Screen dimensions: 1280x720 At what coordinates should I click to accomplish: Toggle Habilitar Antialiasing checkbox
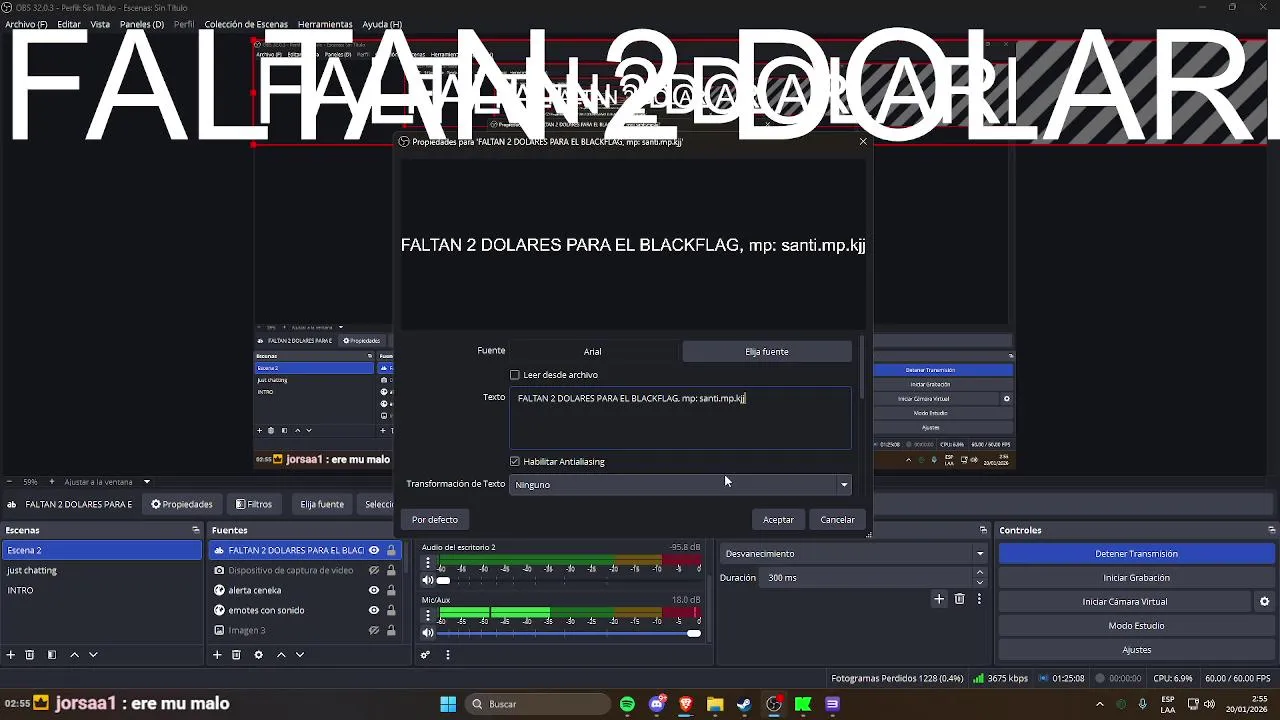coord(515,462)
